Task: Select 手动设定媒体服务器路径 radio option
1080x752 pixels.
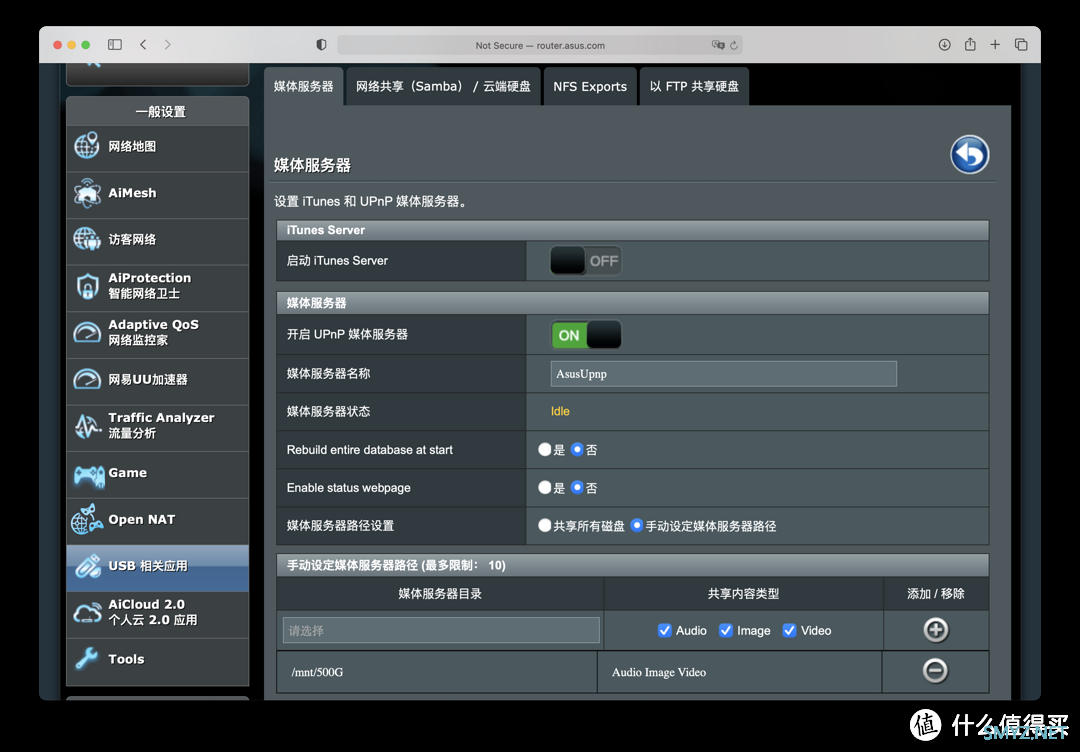Action: pos(636,525)
